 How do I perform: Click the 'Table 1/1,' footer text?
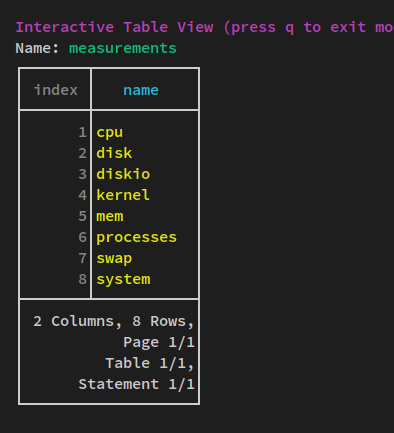tap(150, 363)
